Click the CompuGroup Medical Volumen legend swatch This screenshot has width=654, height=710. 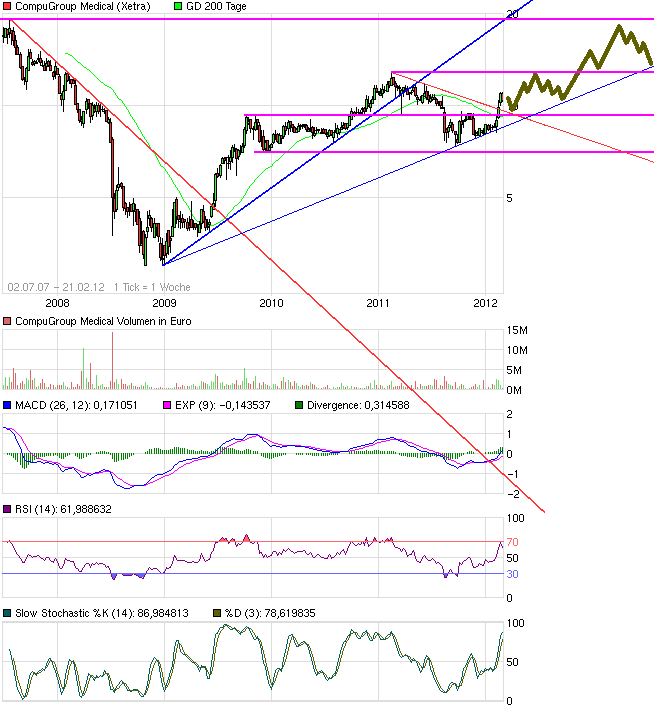(x=7, y=321)
